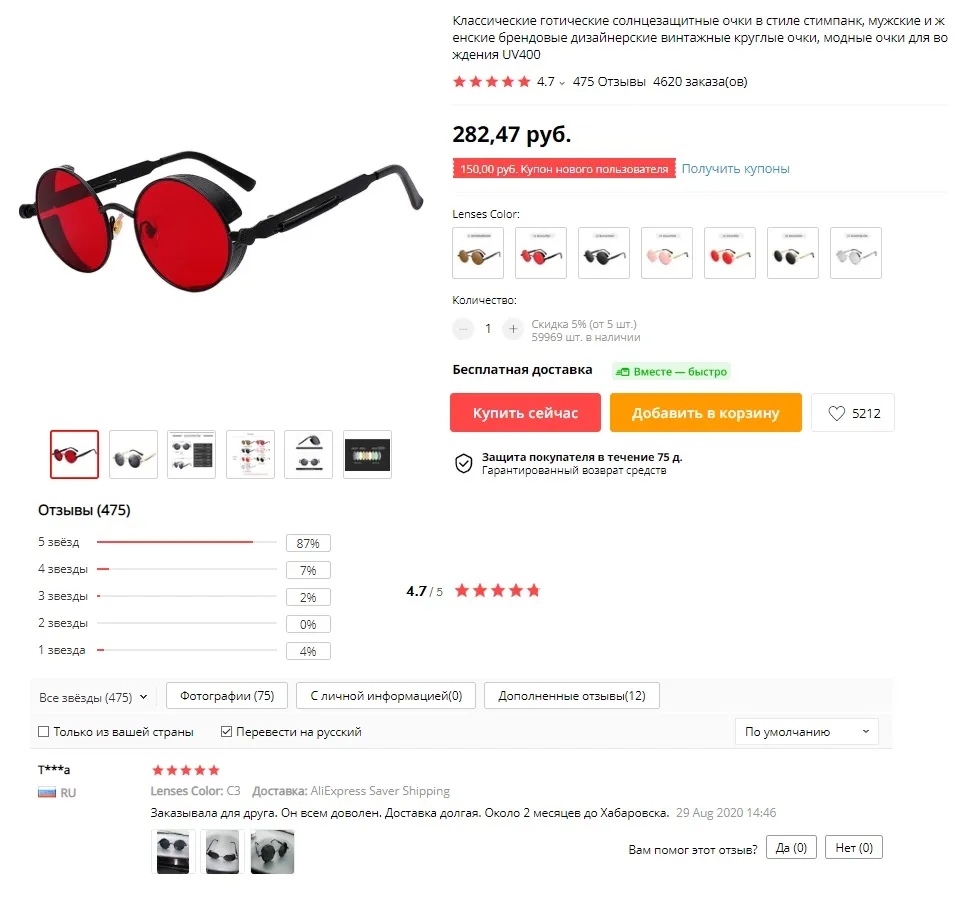Click the green fast delivery badge
This screenshot has height=900, width=966.
pyautogui.click(x=672, y=371)
